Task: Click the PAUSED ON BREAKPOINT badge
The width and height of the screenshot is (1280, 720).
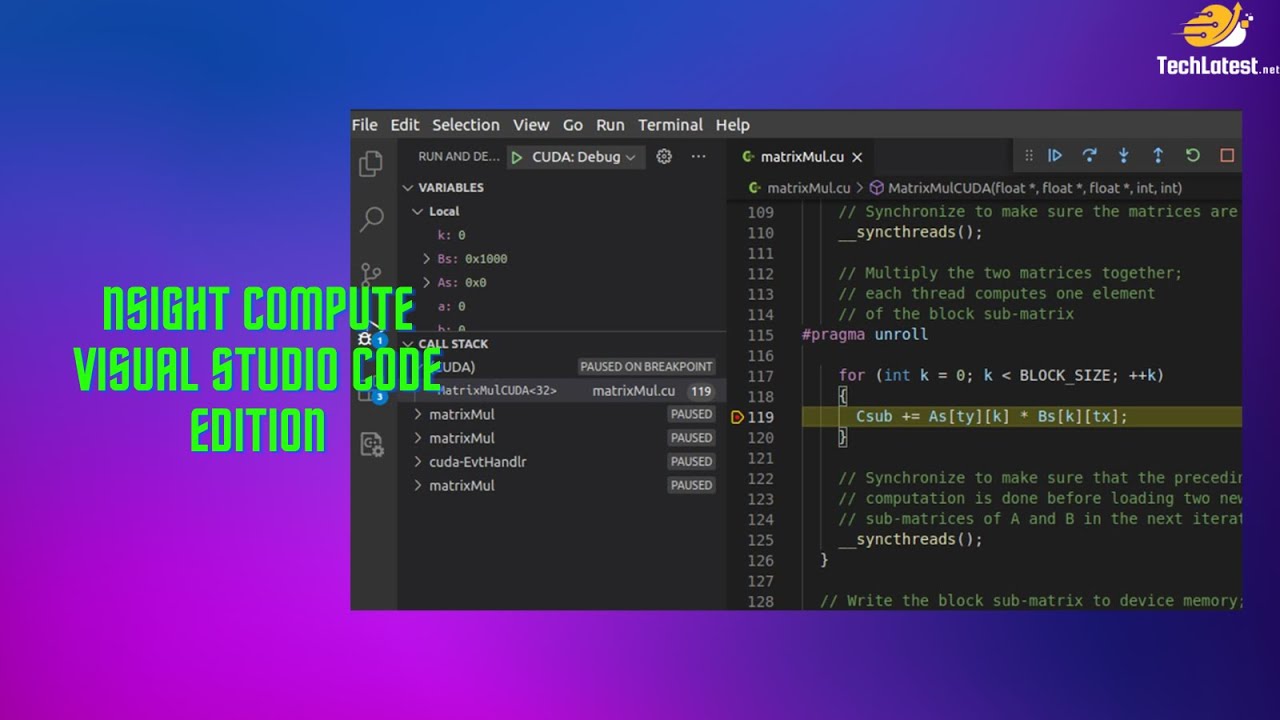Action: tap(646, 367)
